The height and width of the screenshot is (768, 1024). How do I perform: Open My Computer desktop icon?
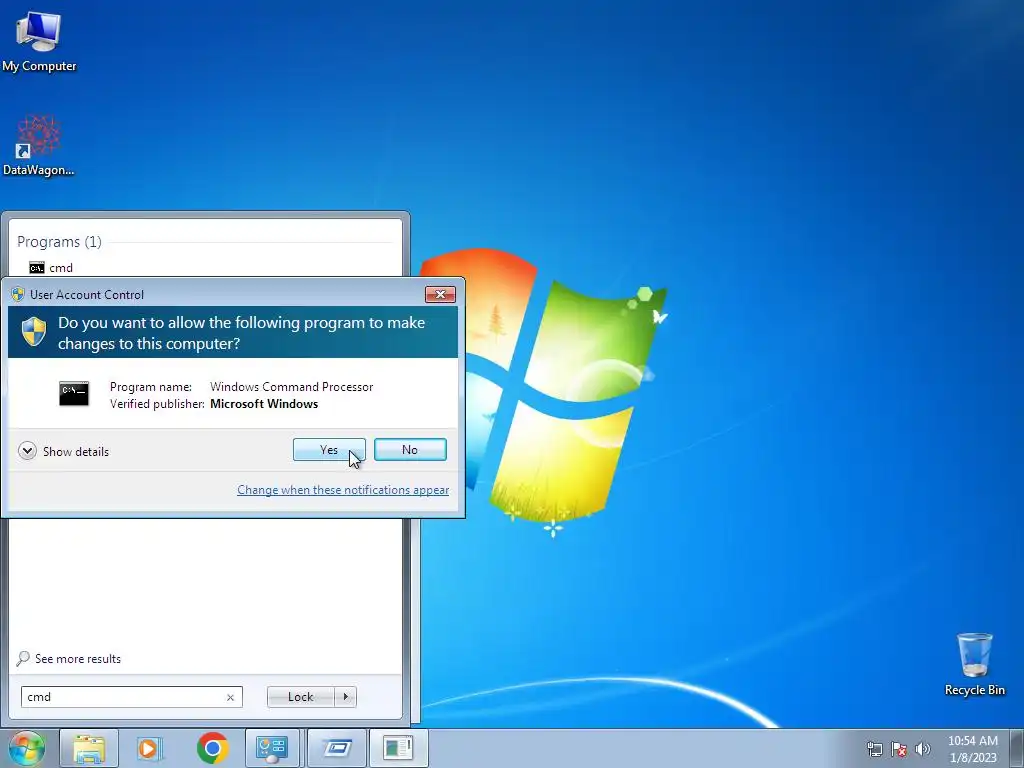39,42
